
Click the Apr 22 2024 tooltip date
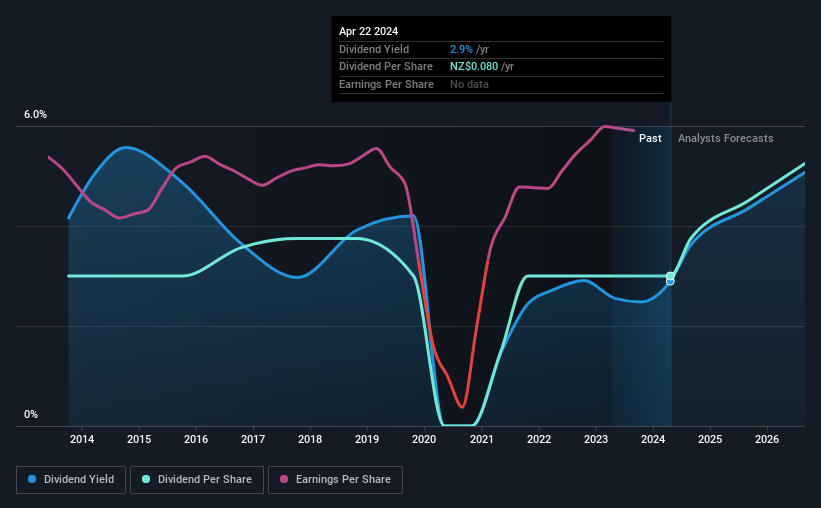369,31
